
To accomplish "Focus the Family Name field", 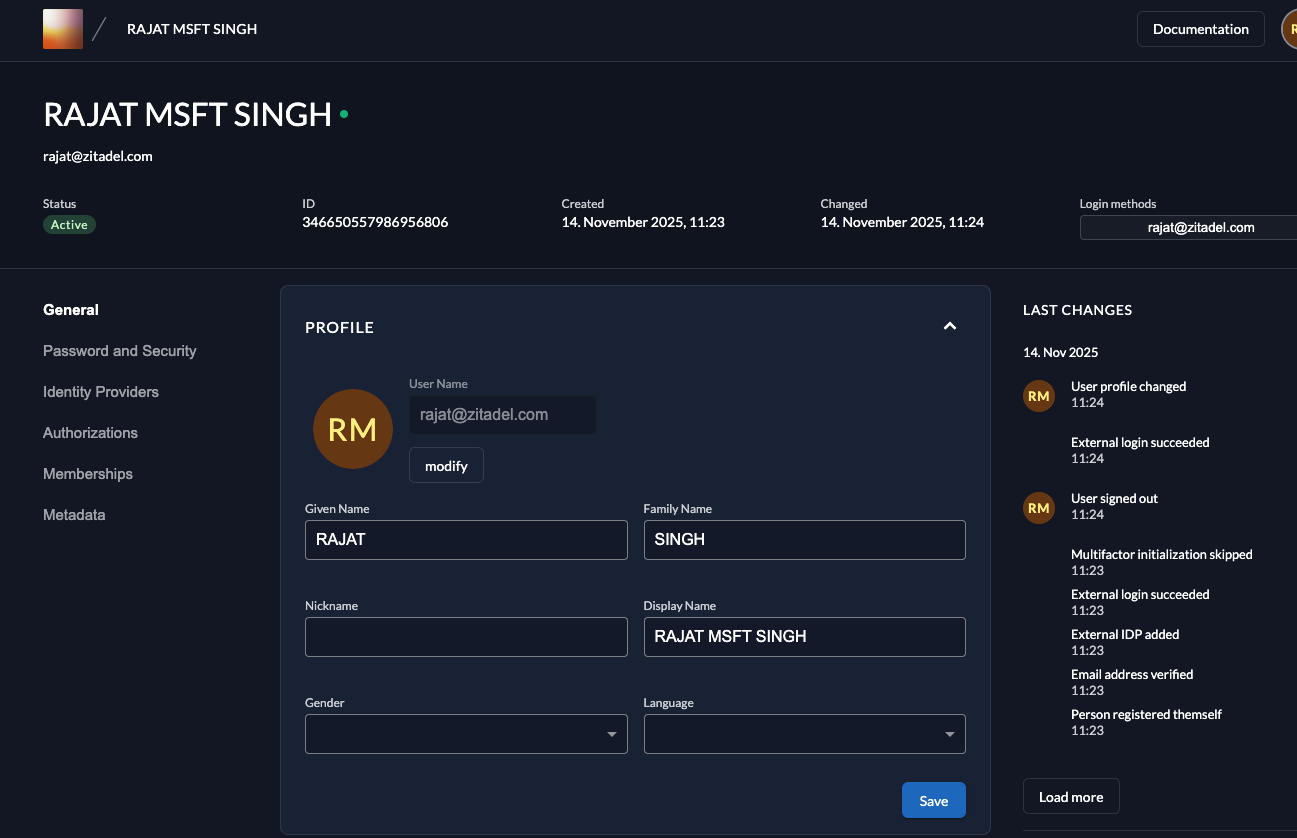I will point(805,540).
